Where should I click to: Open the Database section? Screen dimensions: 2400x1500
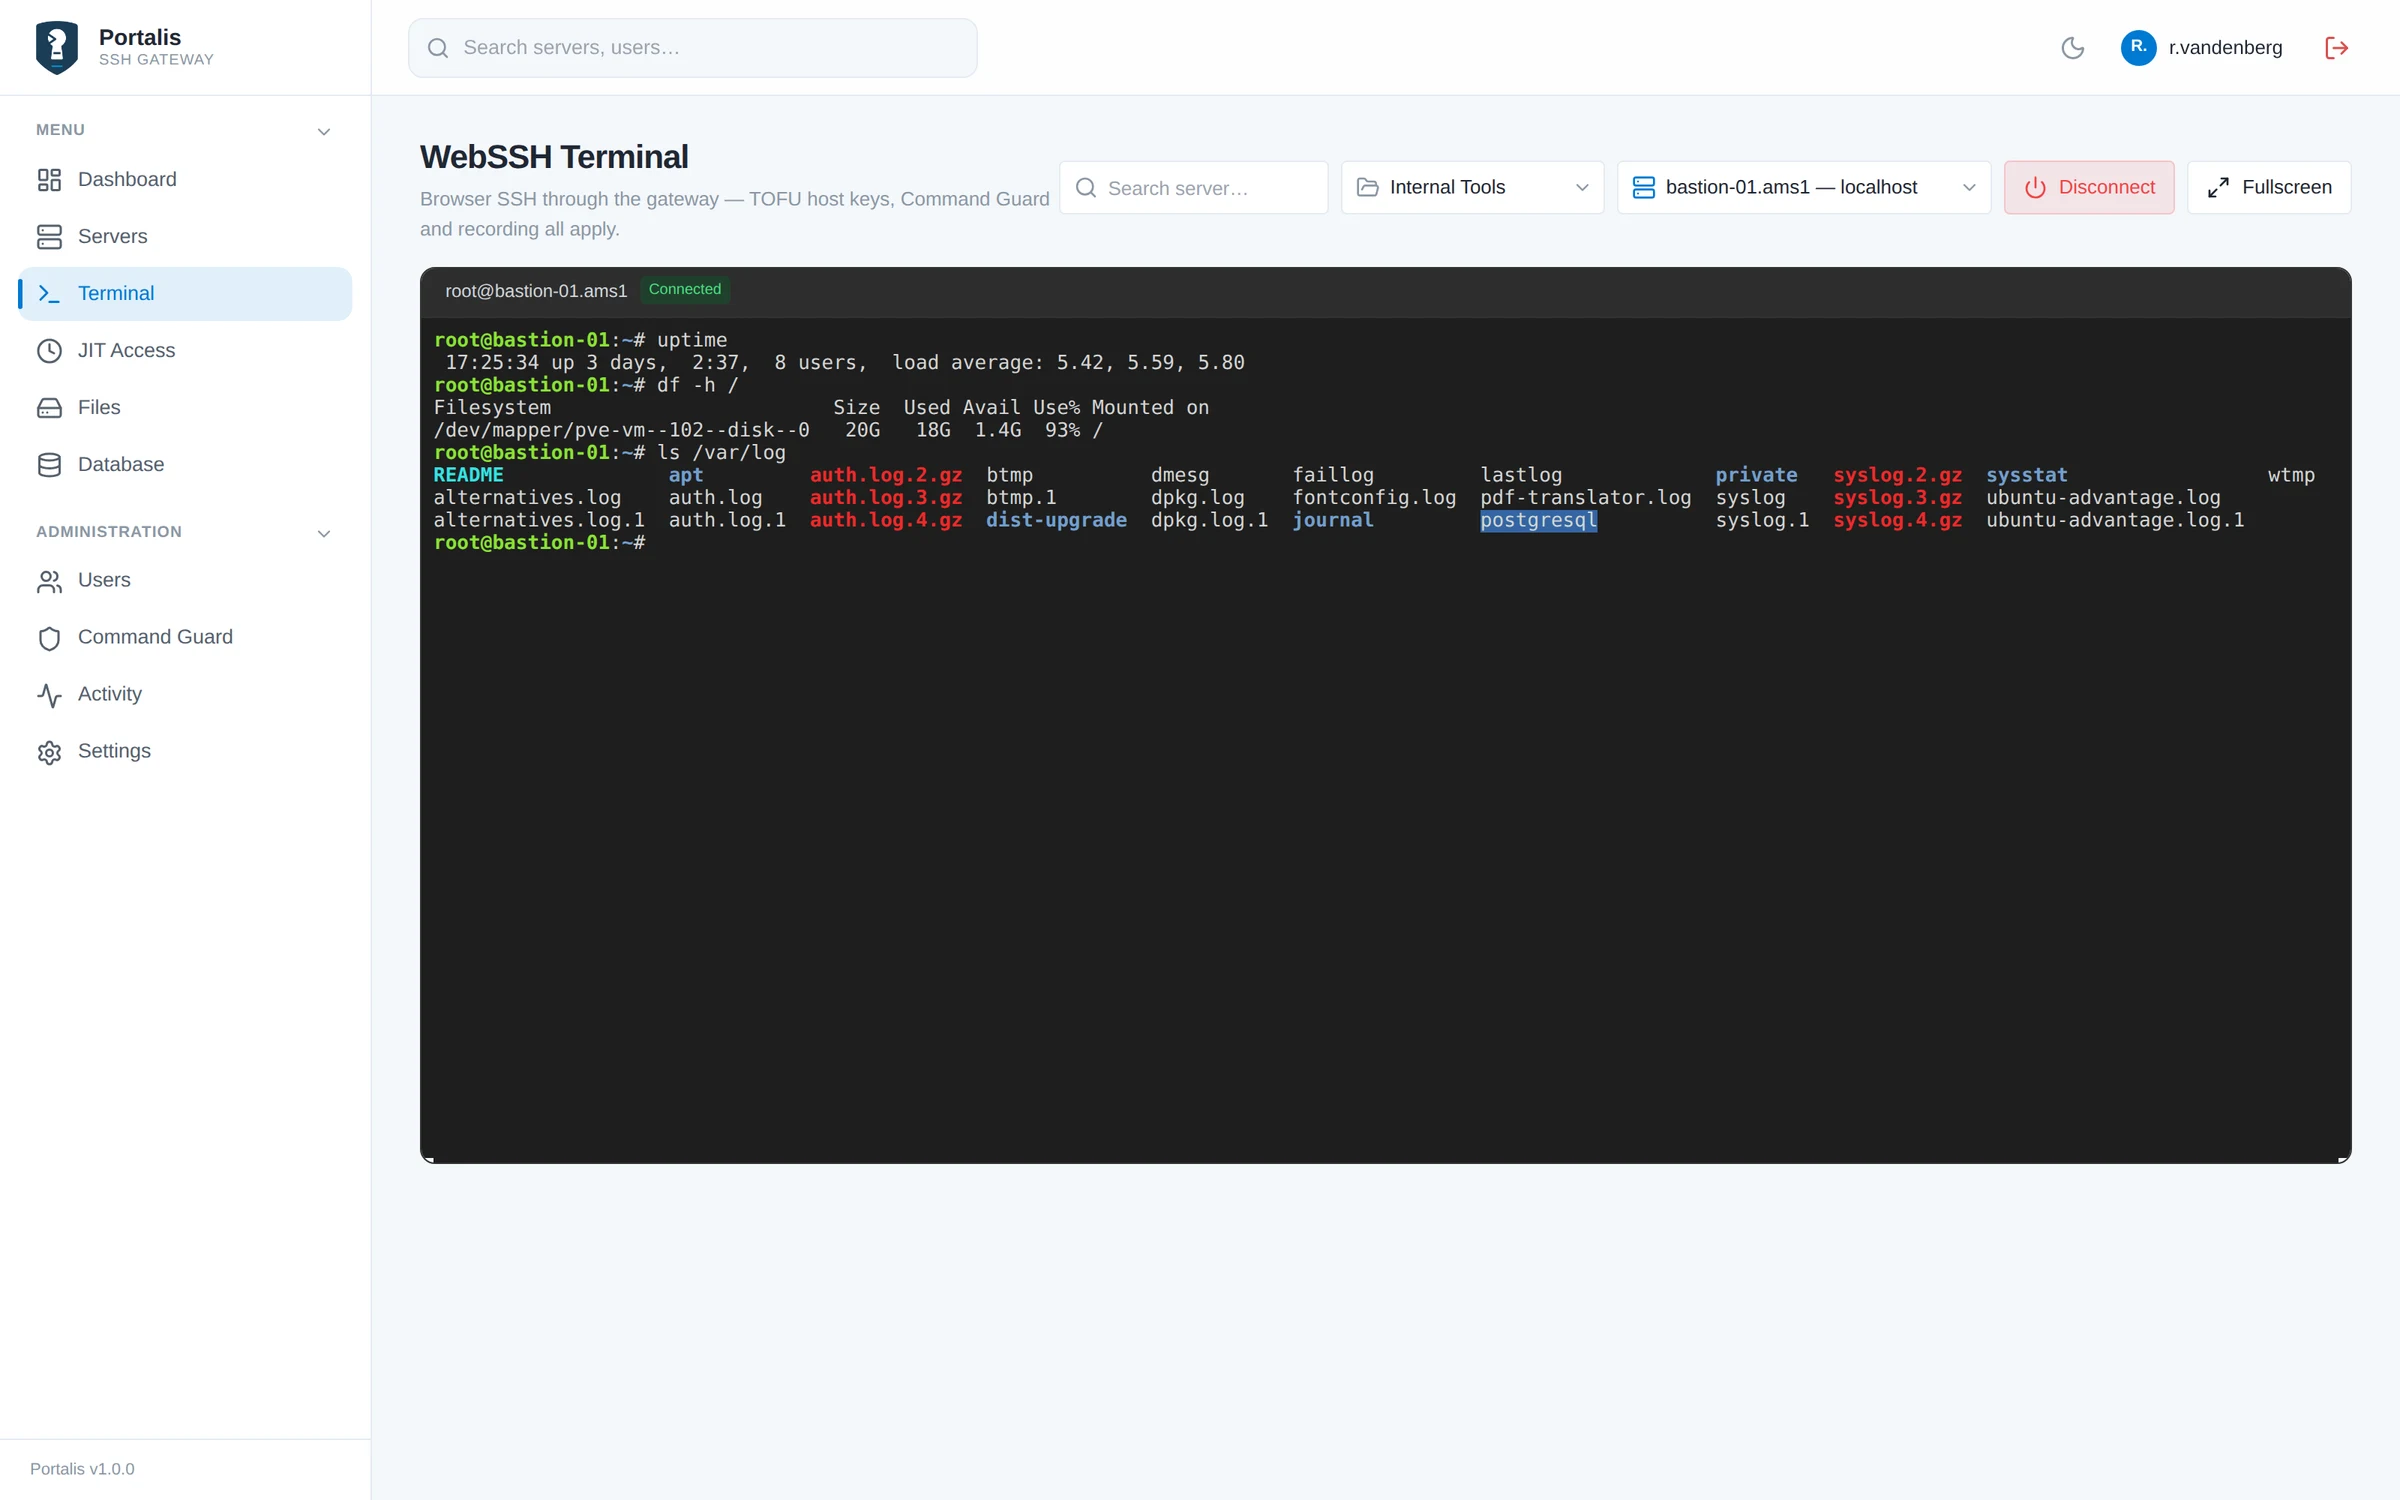click(185, 464)
